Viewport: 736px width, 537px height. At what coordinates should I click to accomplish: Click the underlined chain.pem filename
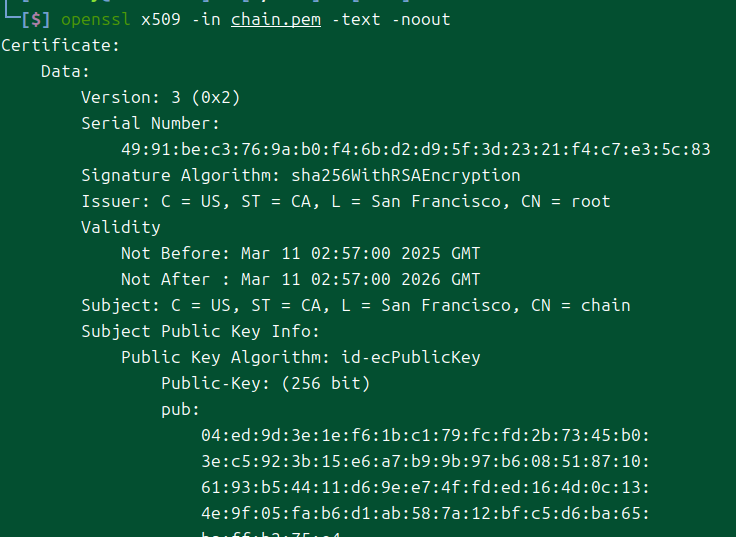[276, 20]
